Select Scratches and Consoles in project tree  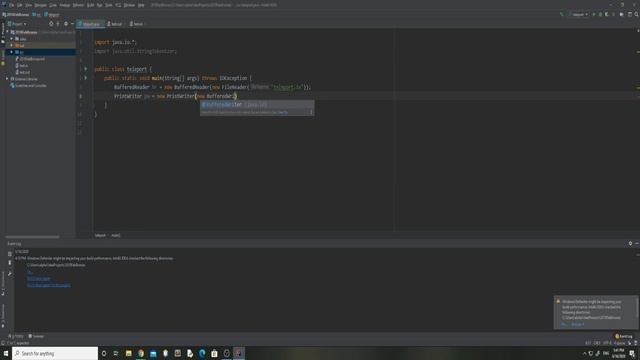tap(28, 86)
